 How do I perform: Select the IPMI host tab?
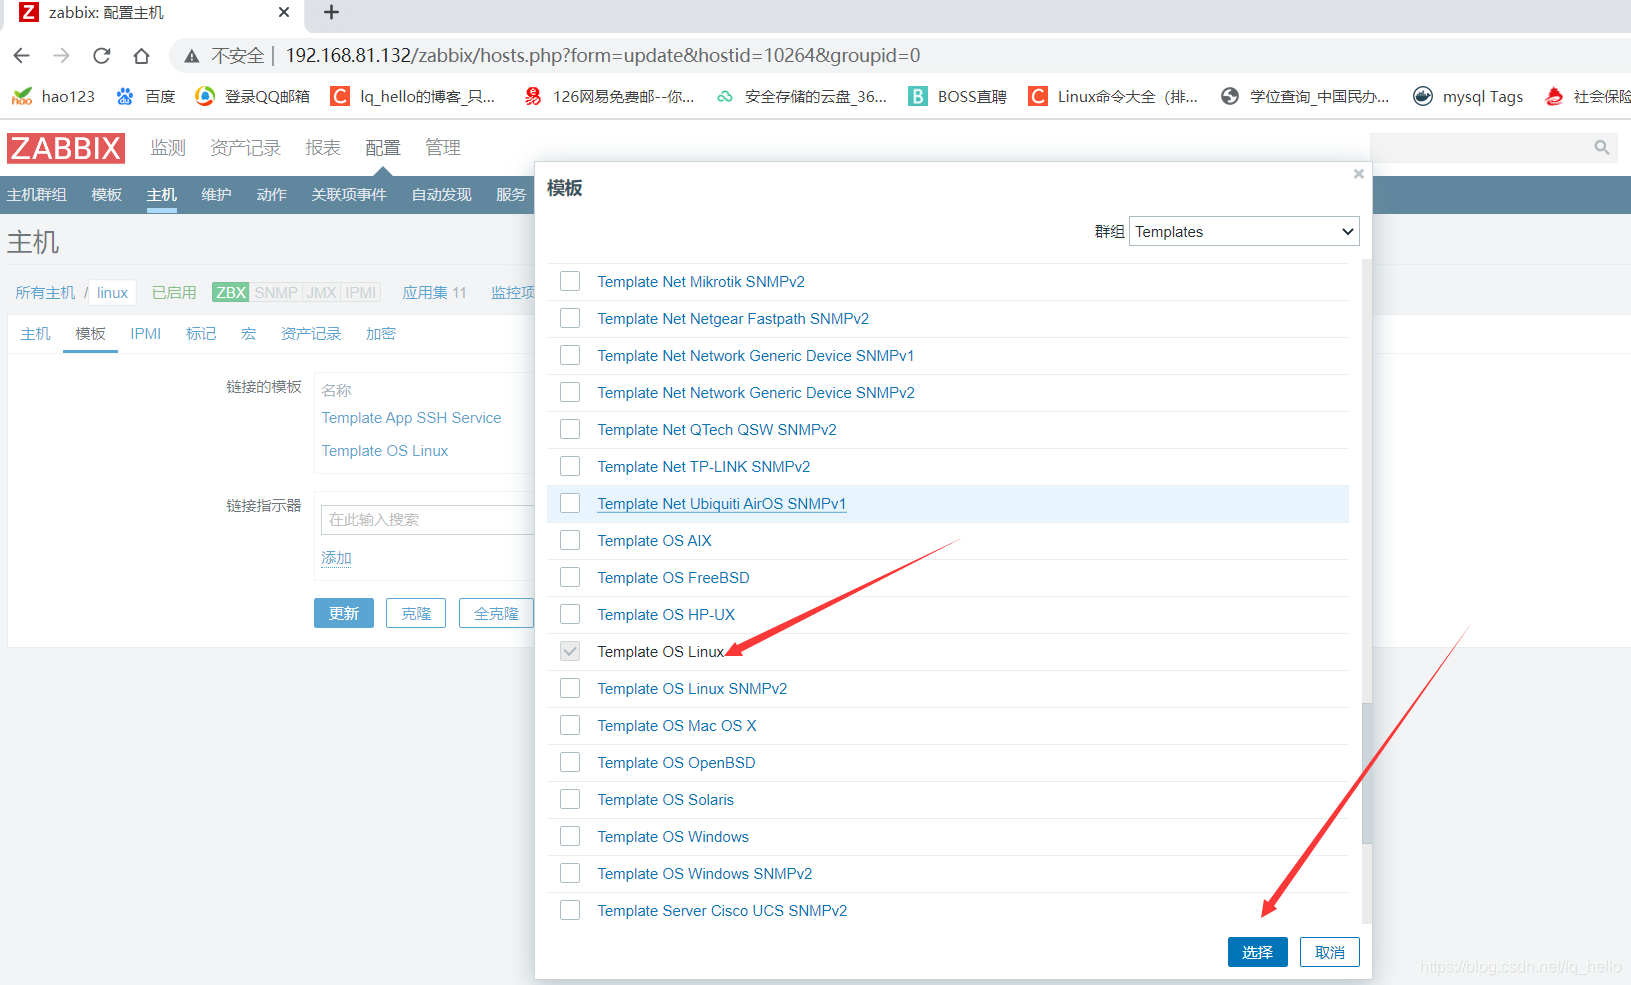click(146, 334)
